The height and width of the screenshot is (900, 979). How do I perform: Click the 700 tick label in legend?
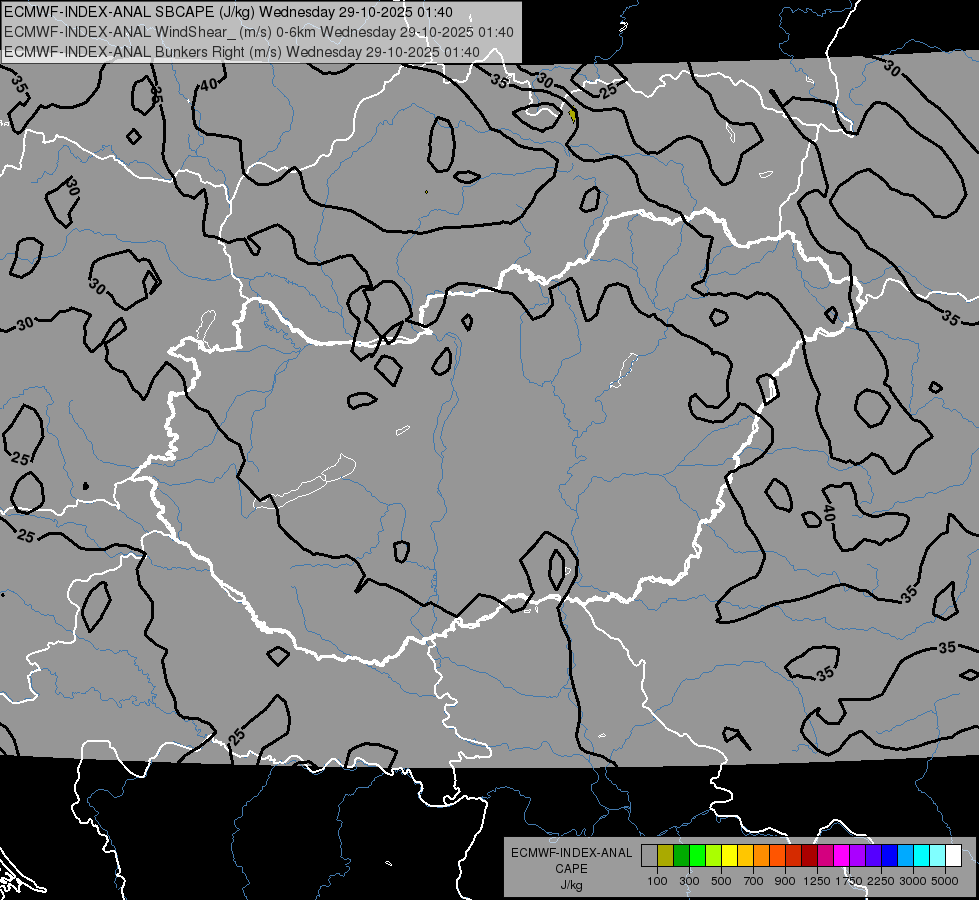754,881
